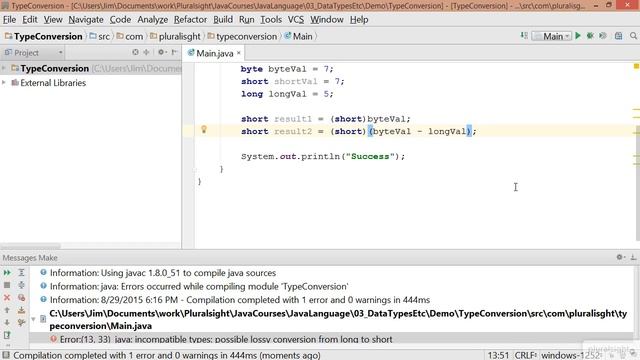Click cursor position 13:51 in status bar
The width and height of the screenshot is (640, 360).
[498, 355]
